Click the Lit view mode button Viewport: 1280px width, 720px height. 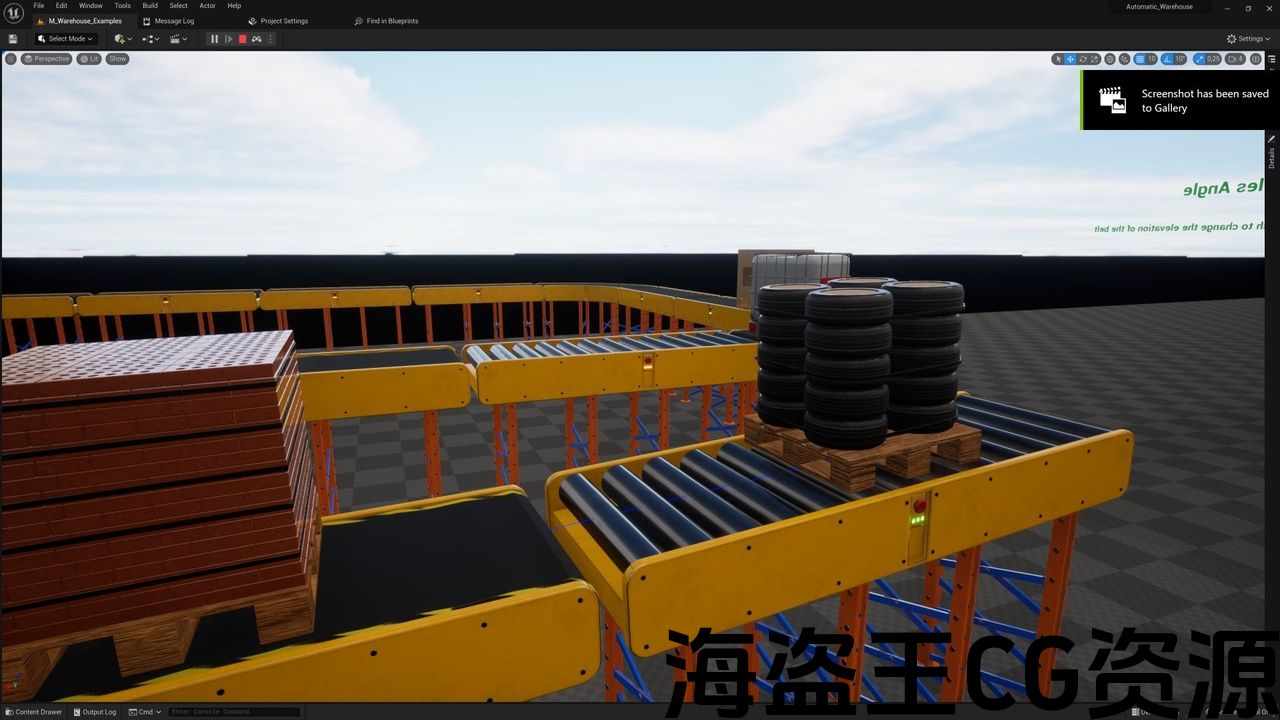pyautogui.click(x=89, y=59)
